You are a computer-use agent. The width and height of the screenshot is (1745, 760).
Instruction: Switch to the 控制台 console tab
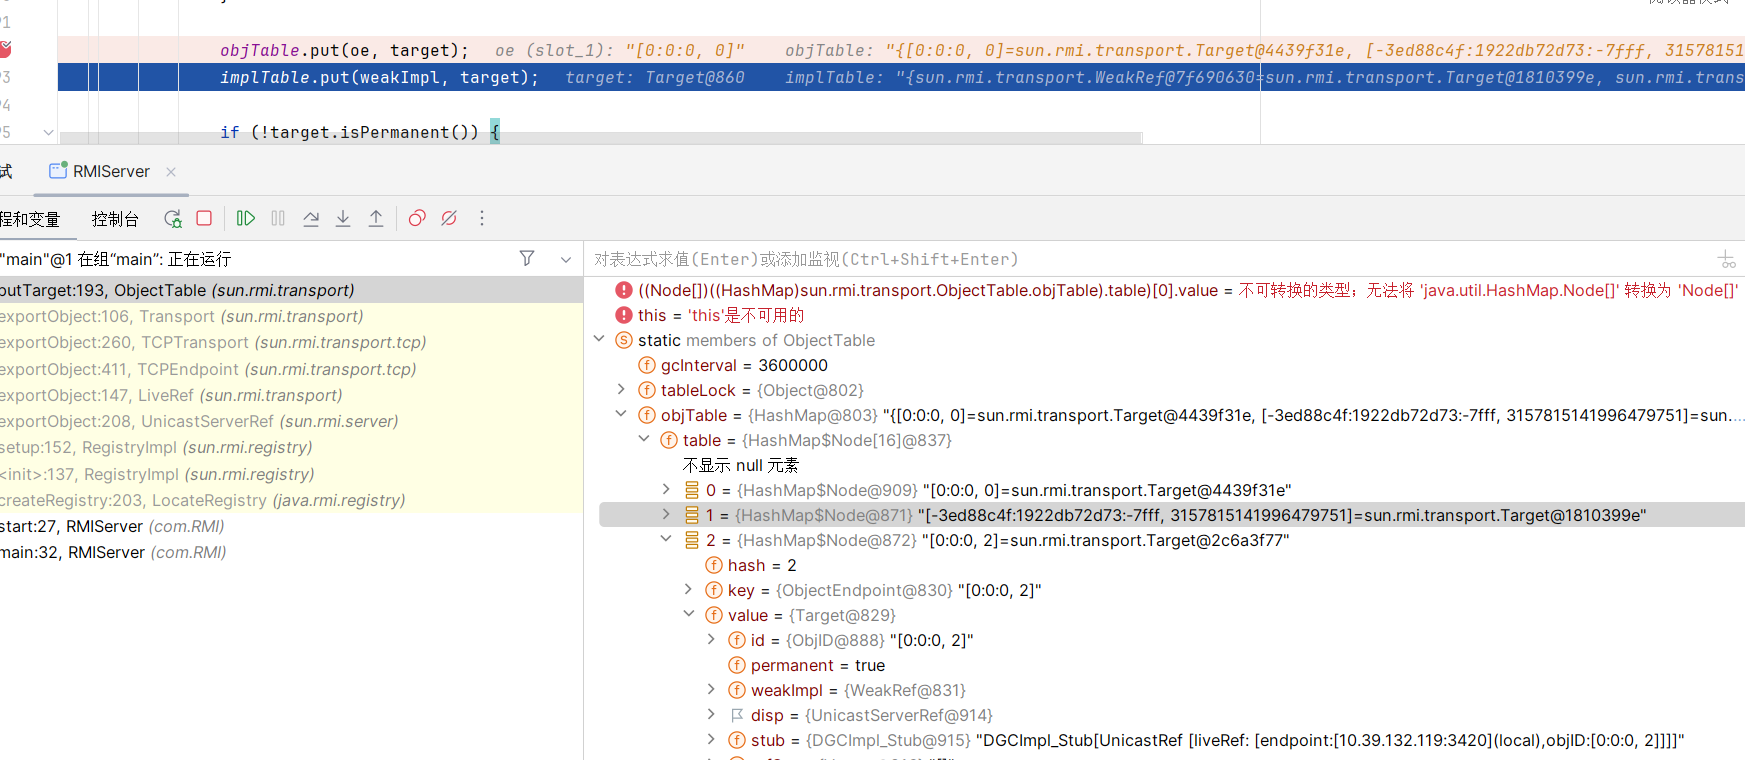point(115,219)
